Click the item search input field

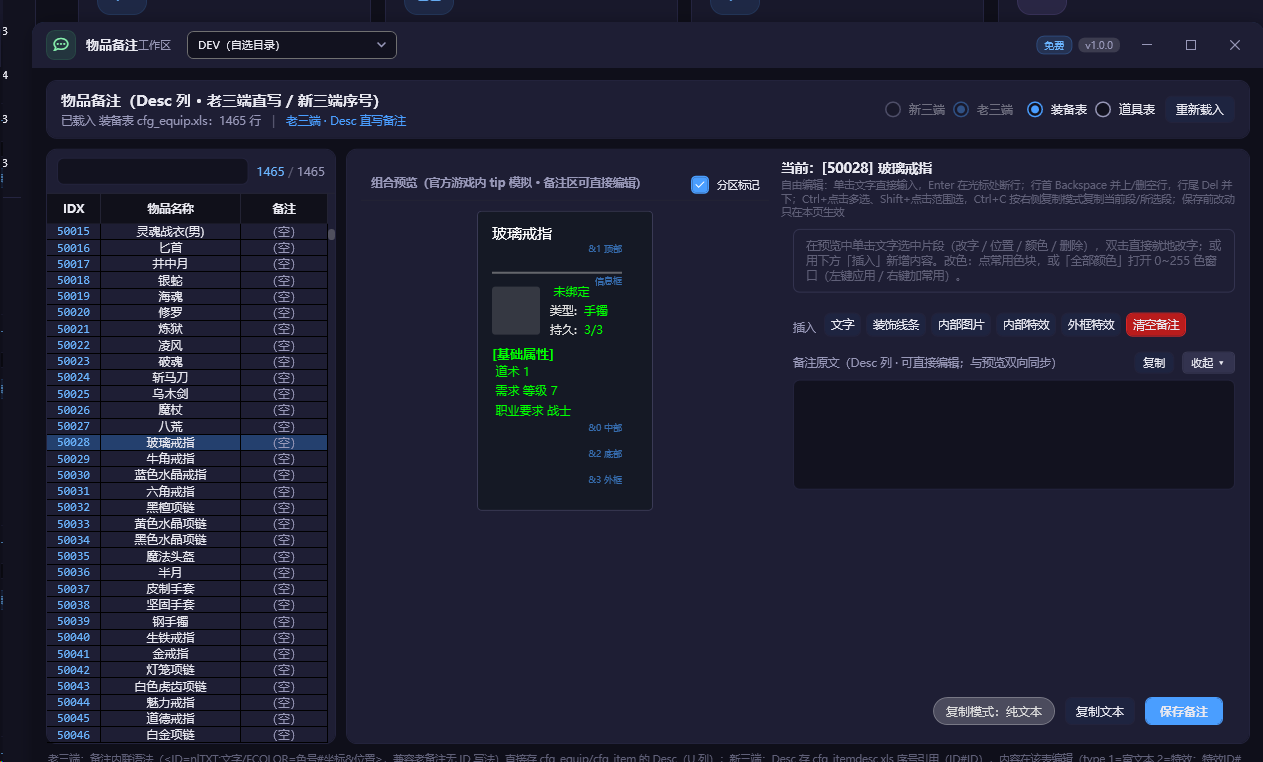pyautogui.click(x=152, y=171)
